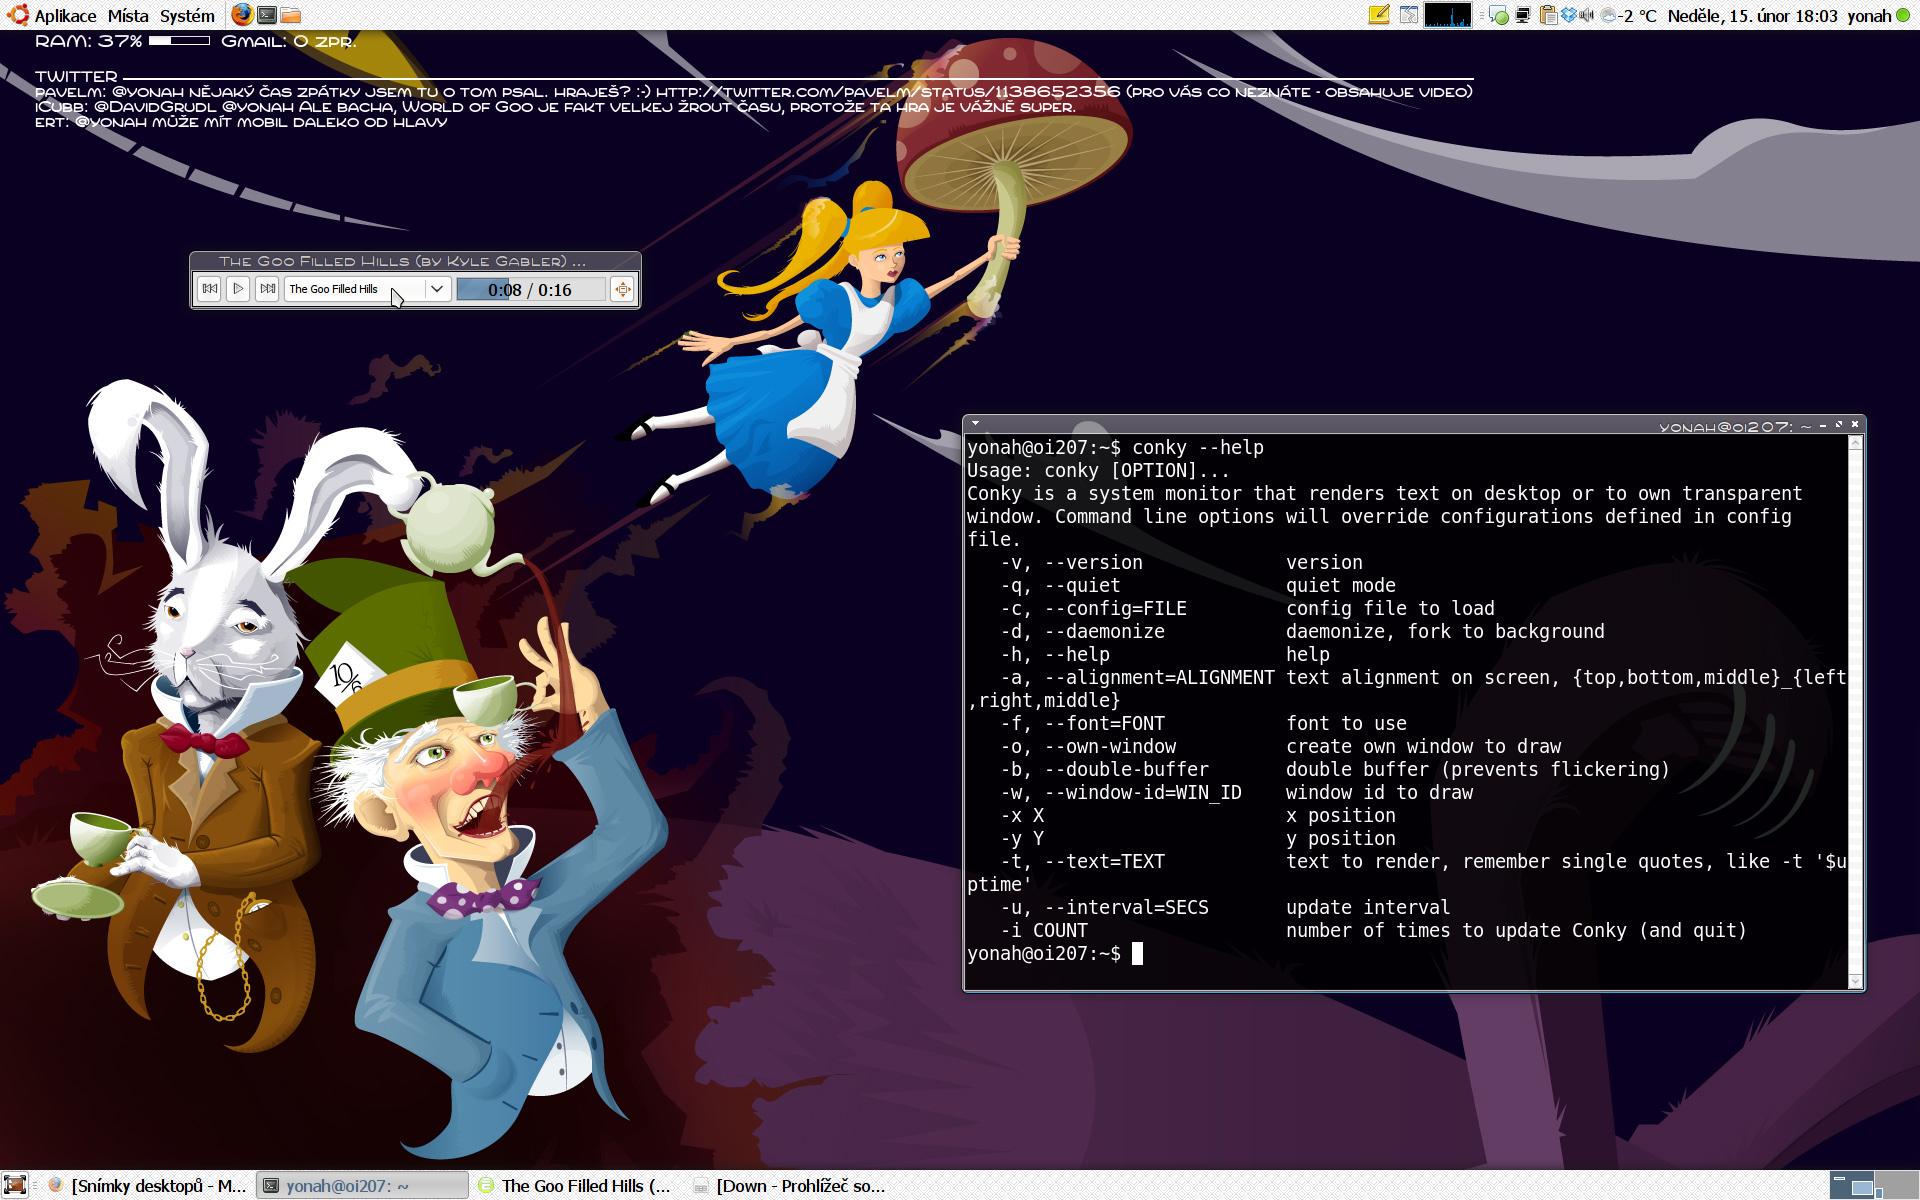Switch to yonah@oi207 terminal taskbar entry

point(362,1186)
